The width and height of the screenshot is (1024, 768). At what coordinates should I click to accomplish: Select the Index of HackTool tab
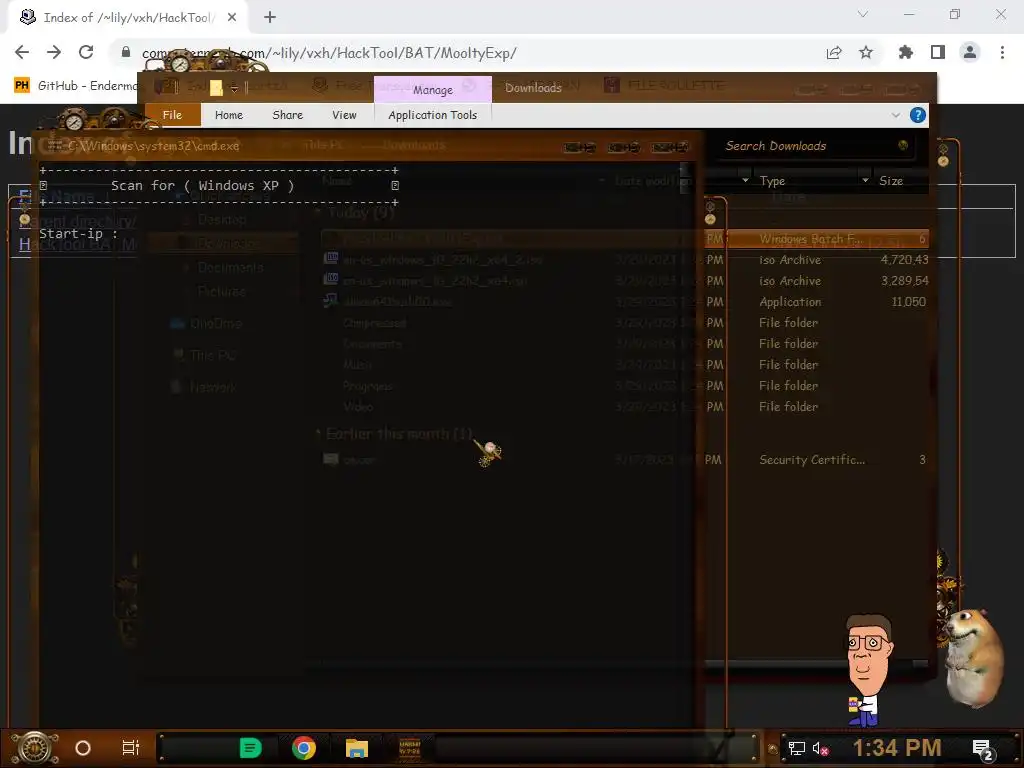(x=127, y=18)
